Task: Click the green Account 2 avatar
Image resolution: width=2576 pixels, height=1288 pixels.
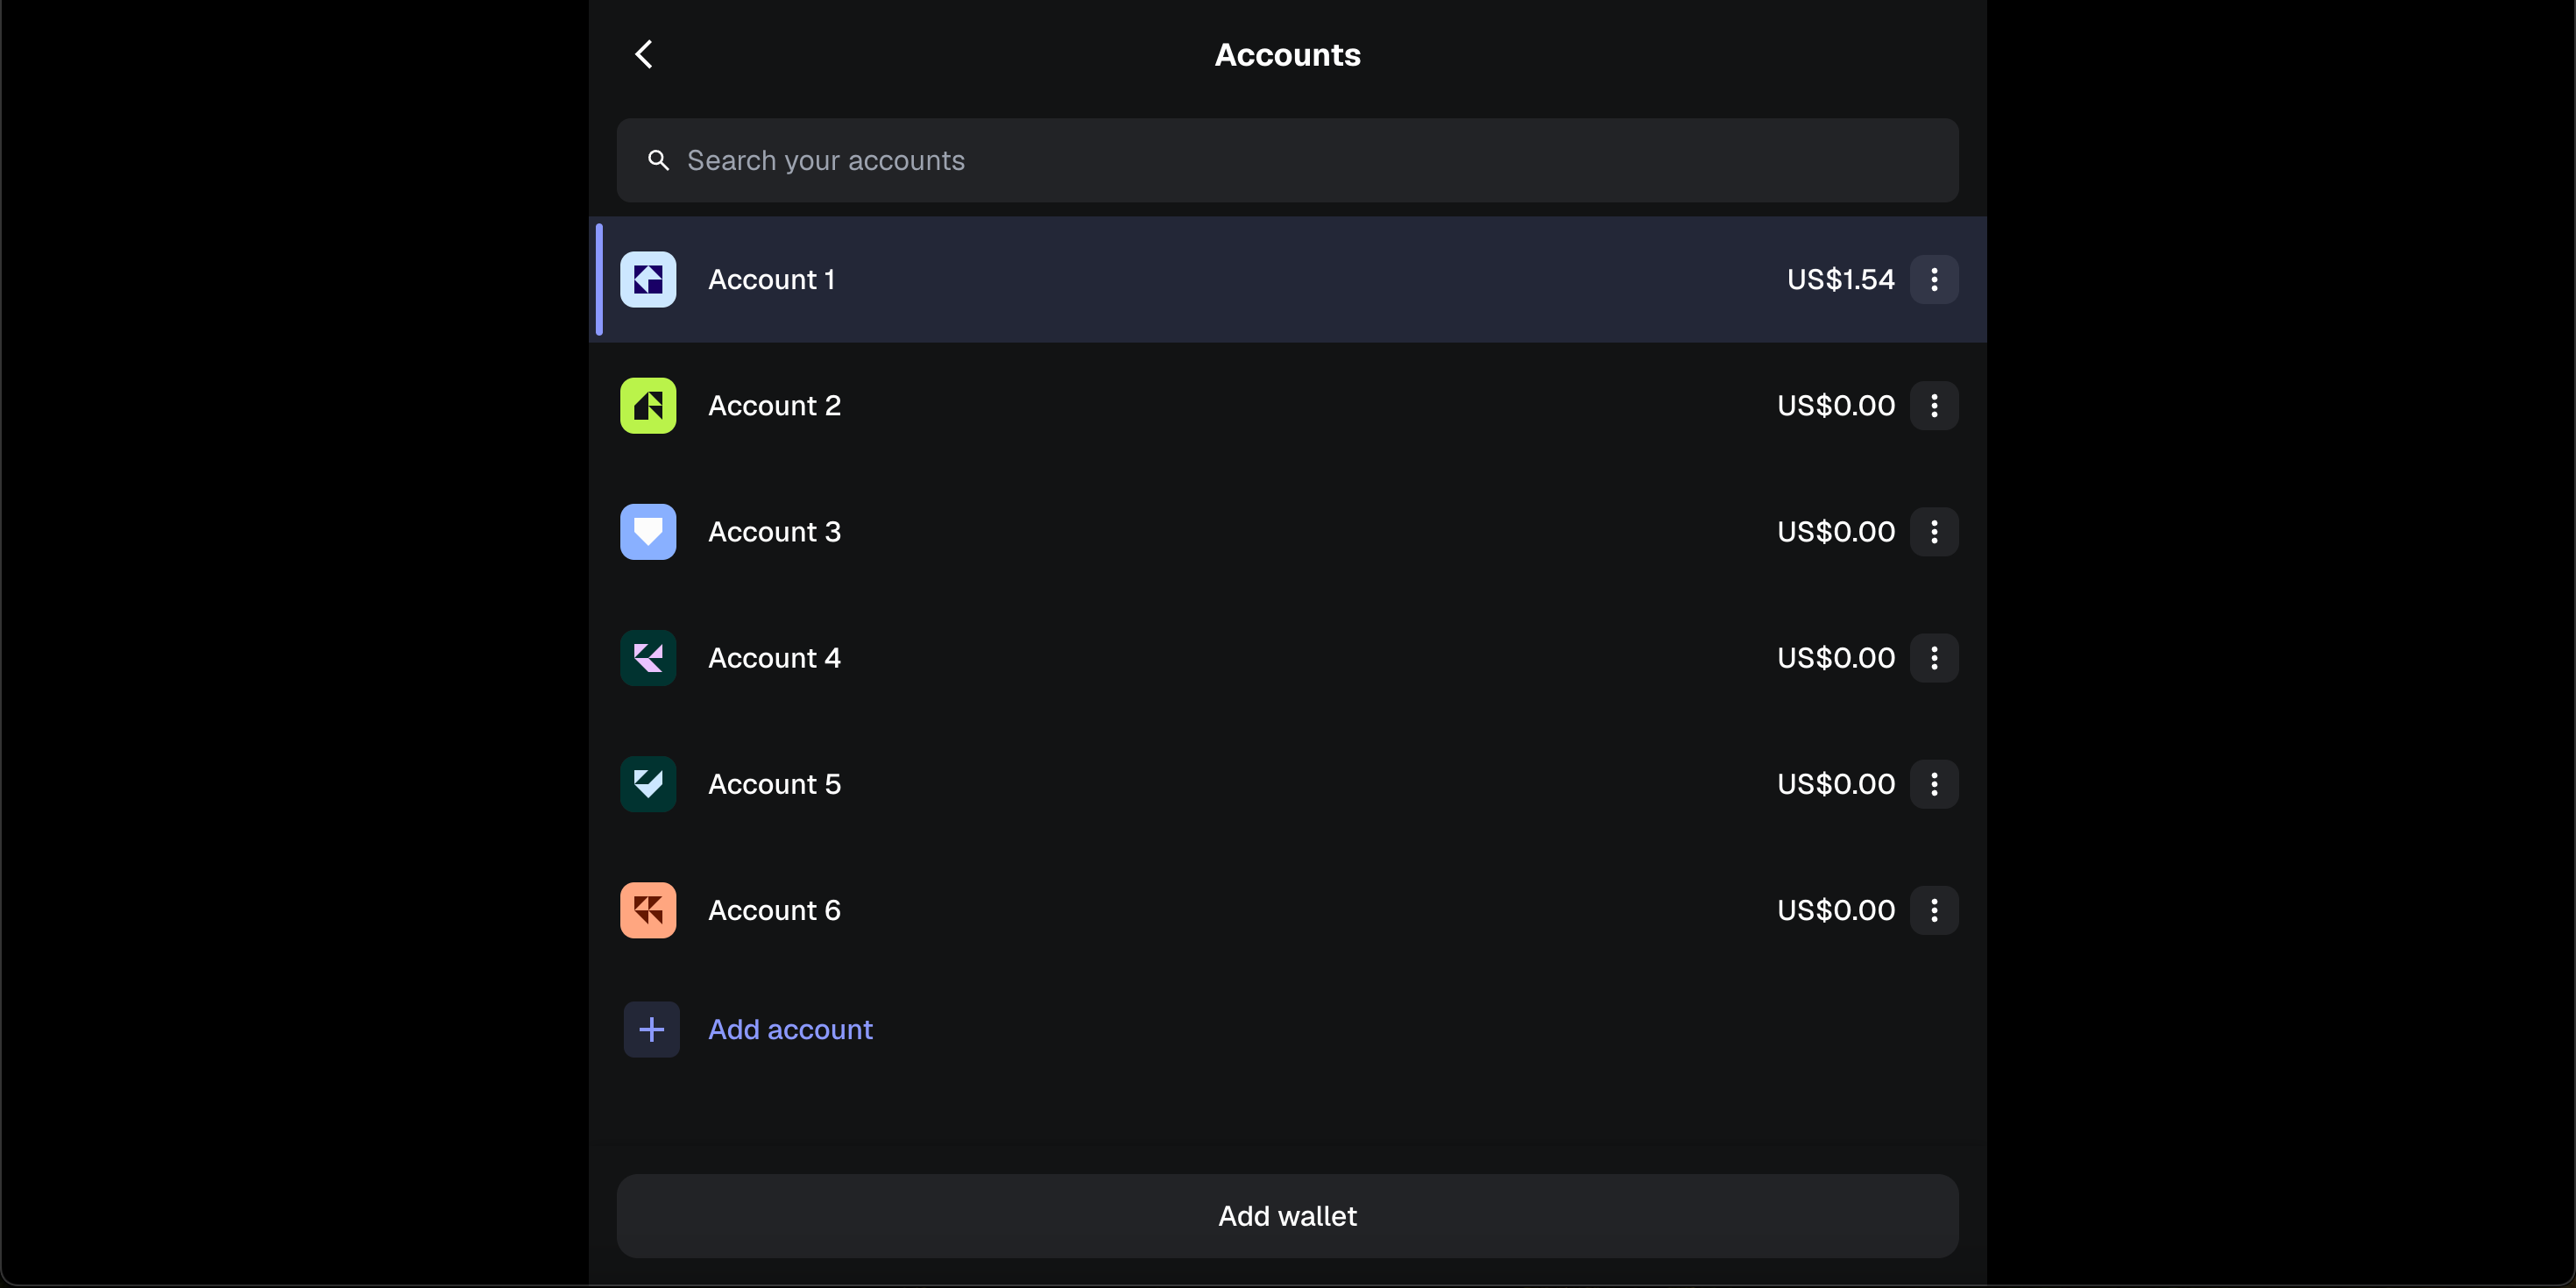Action: 648,406
